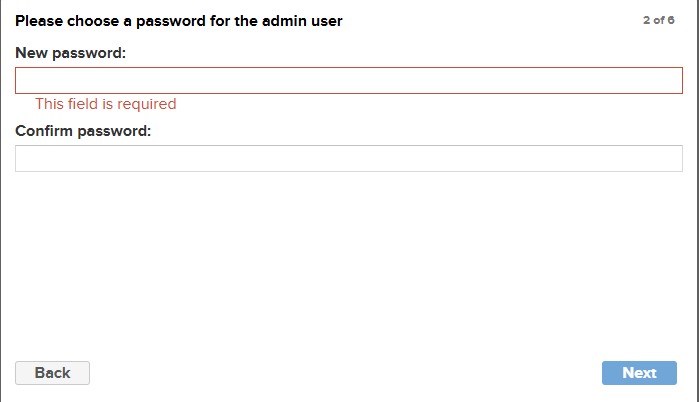Click the gray Back button at bottom left
This screenshot has width=699, height=402.
pos(52,373)
